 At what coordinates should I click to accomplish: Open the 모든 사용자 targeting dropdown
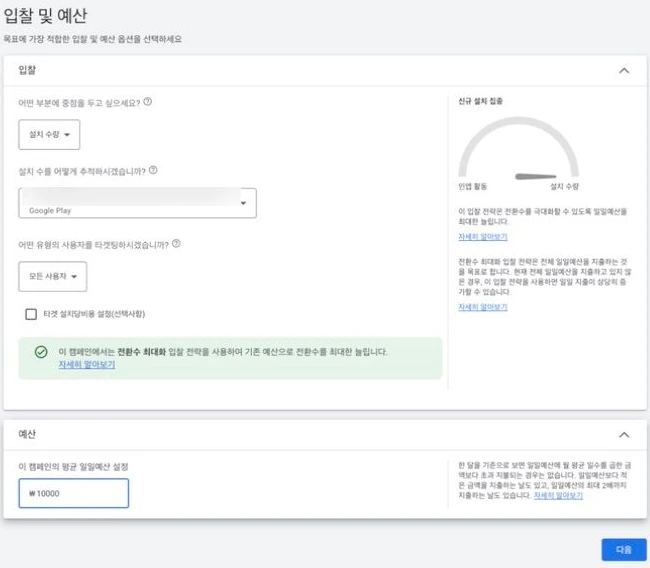click(x=53, y=277)
